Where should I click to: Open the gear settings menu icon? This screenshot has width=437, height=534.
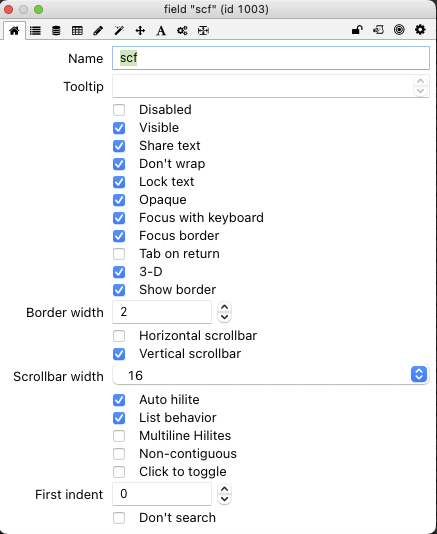pos(420,30)
